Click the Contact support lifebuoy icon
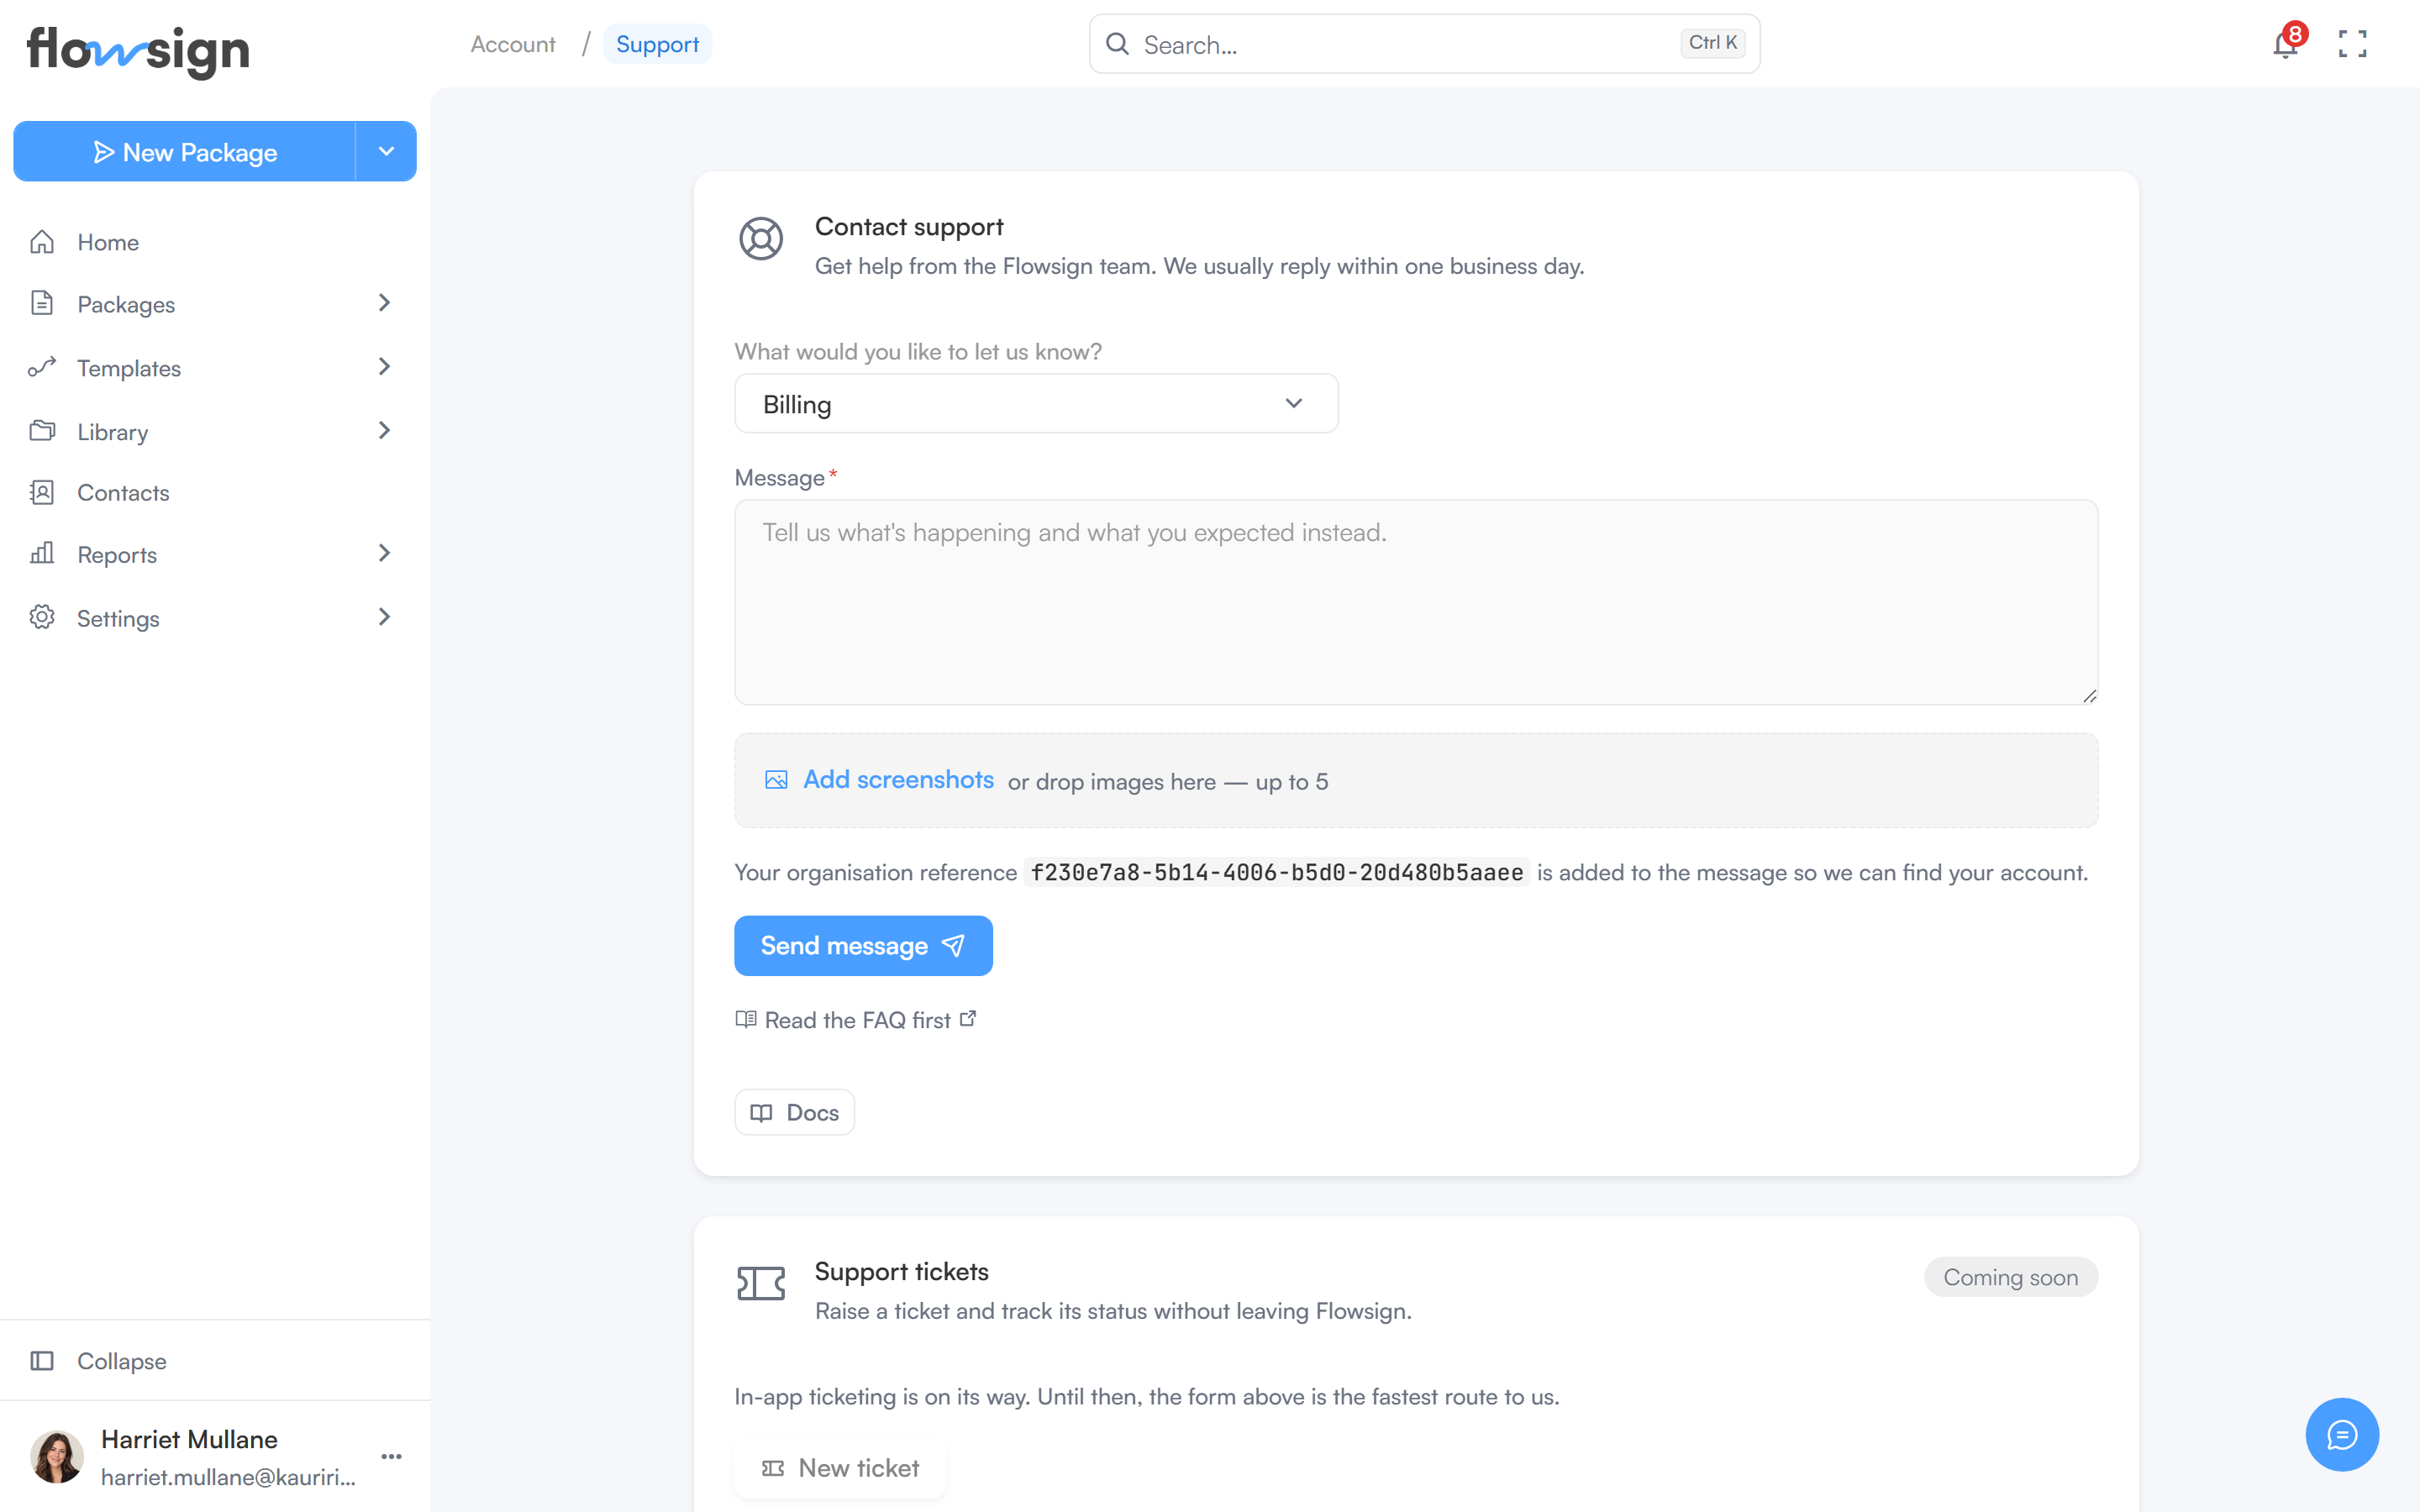This screenshot has width=2420, height=1512. click(x=761, y=239)
